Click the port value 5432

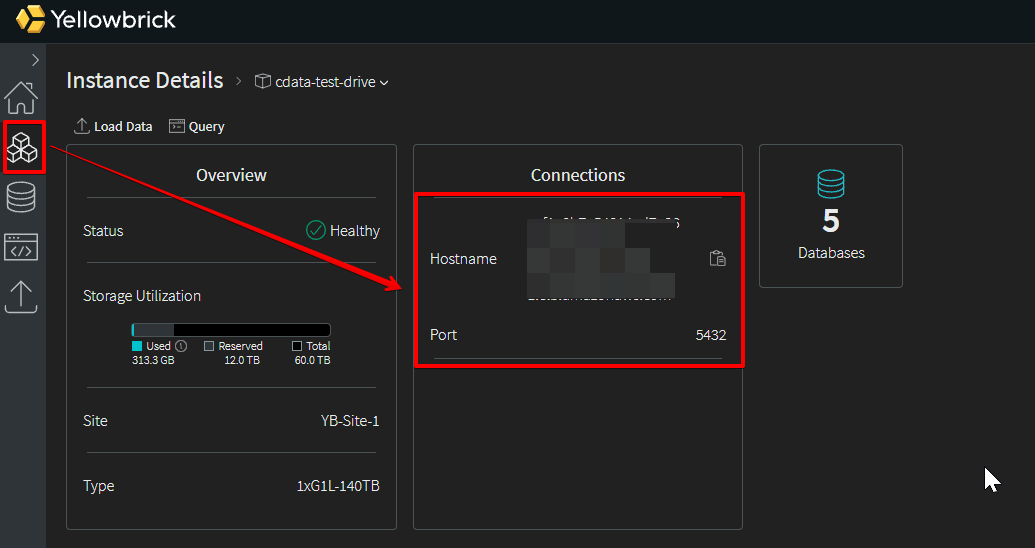pyautogui.click(x=711, y=335)
